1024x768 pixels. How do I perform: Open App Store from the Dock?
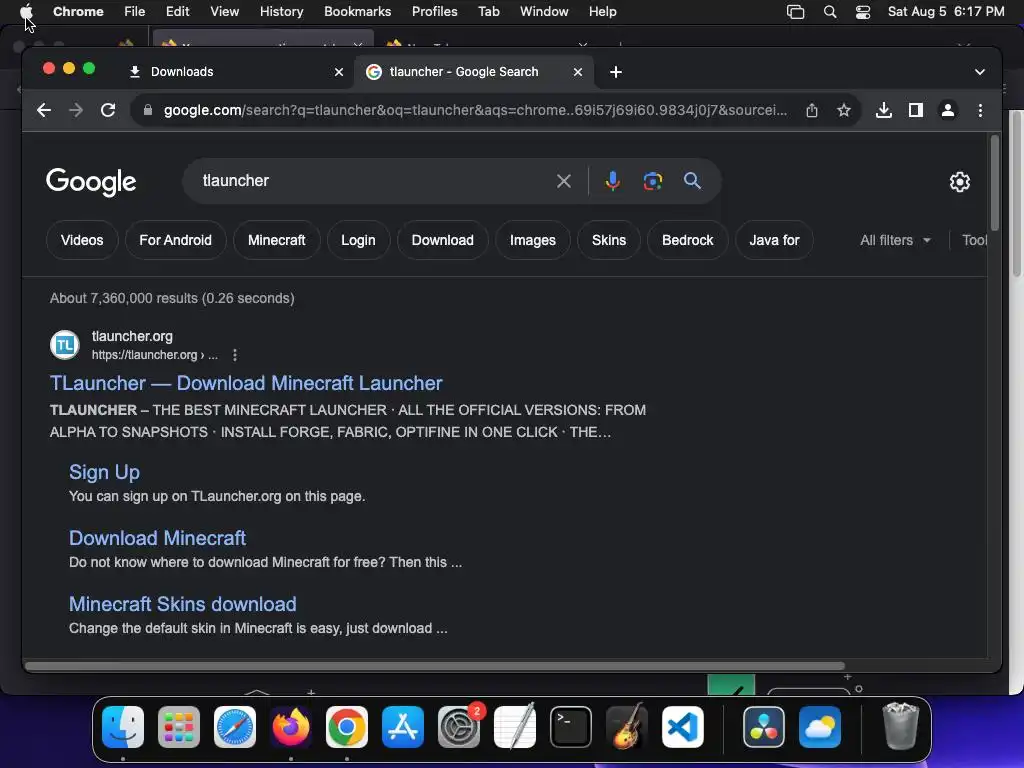pyautogui.click(x=403, y=727)
